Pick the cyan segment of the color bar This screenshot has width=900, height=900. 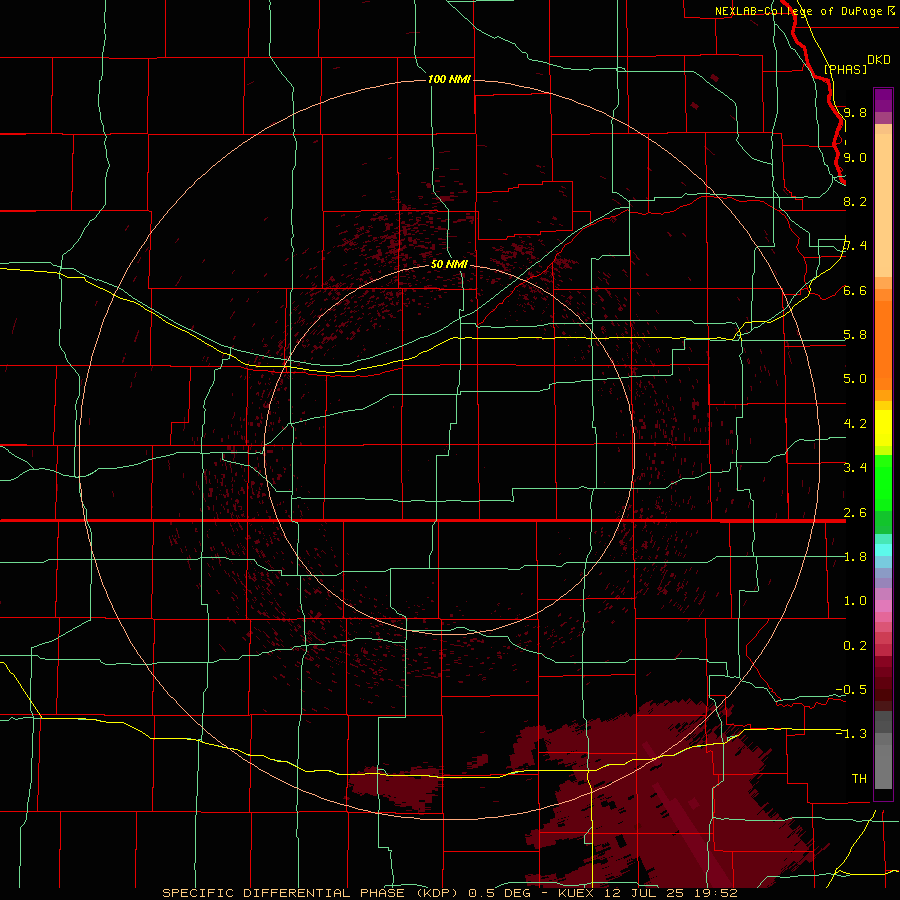pos(883,550)
